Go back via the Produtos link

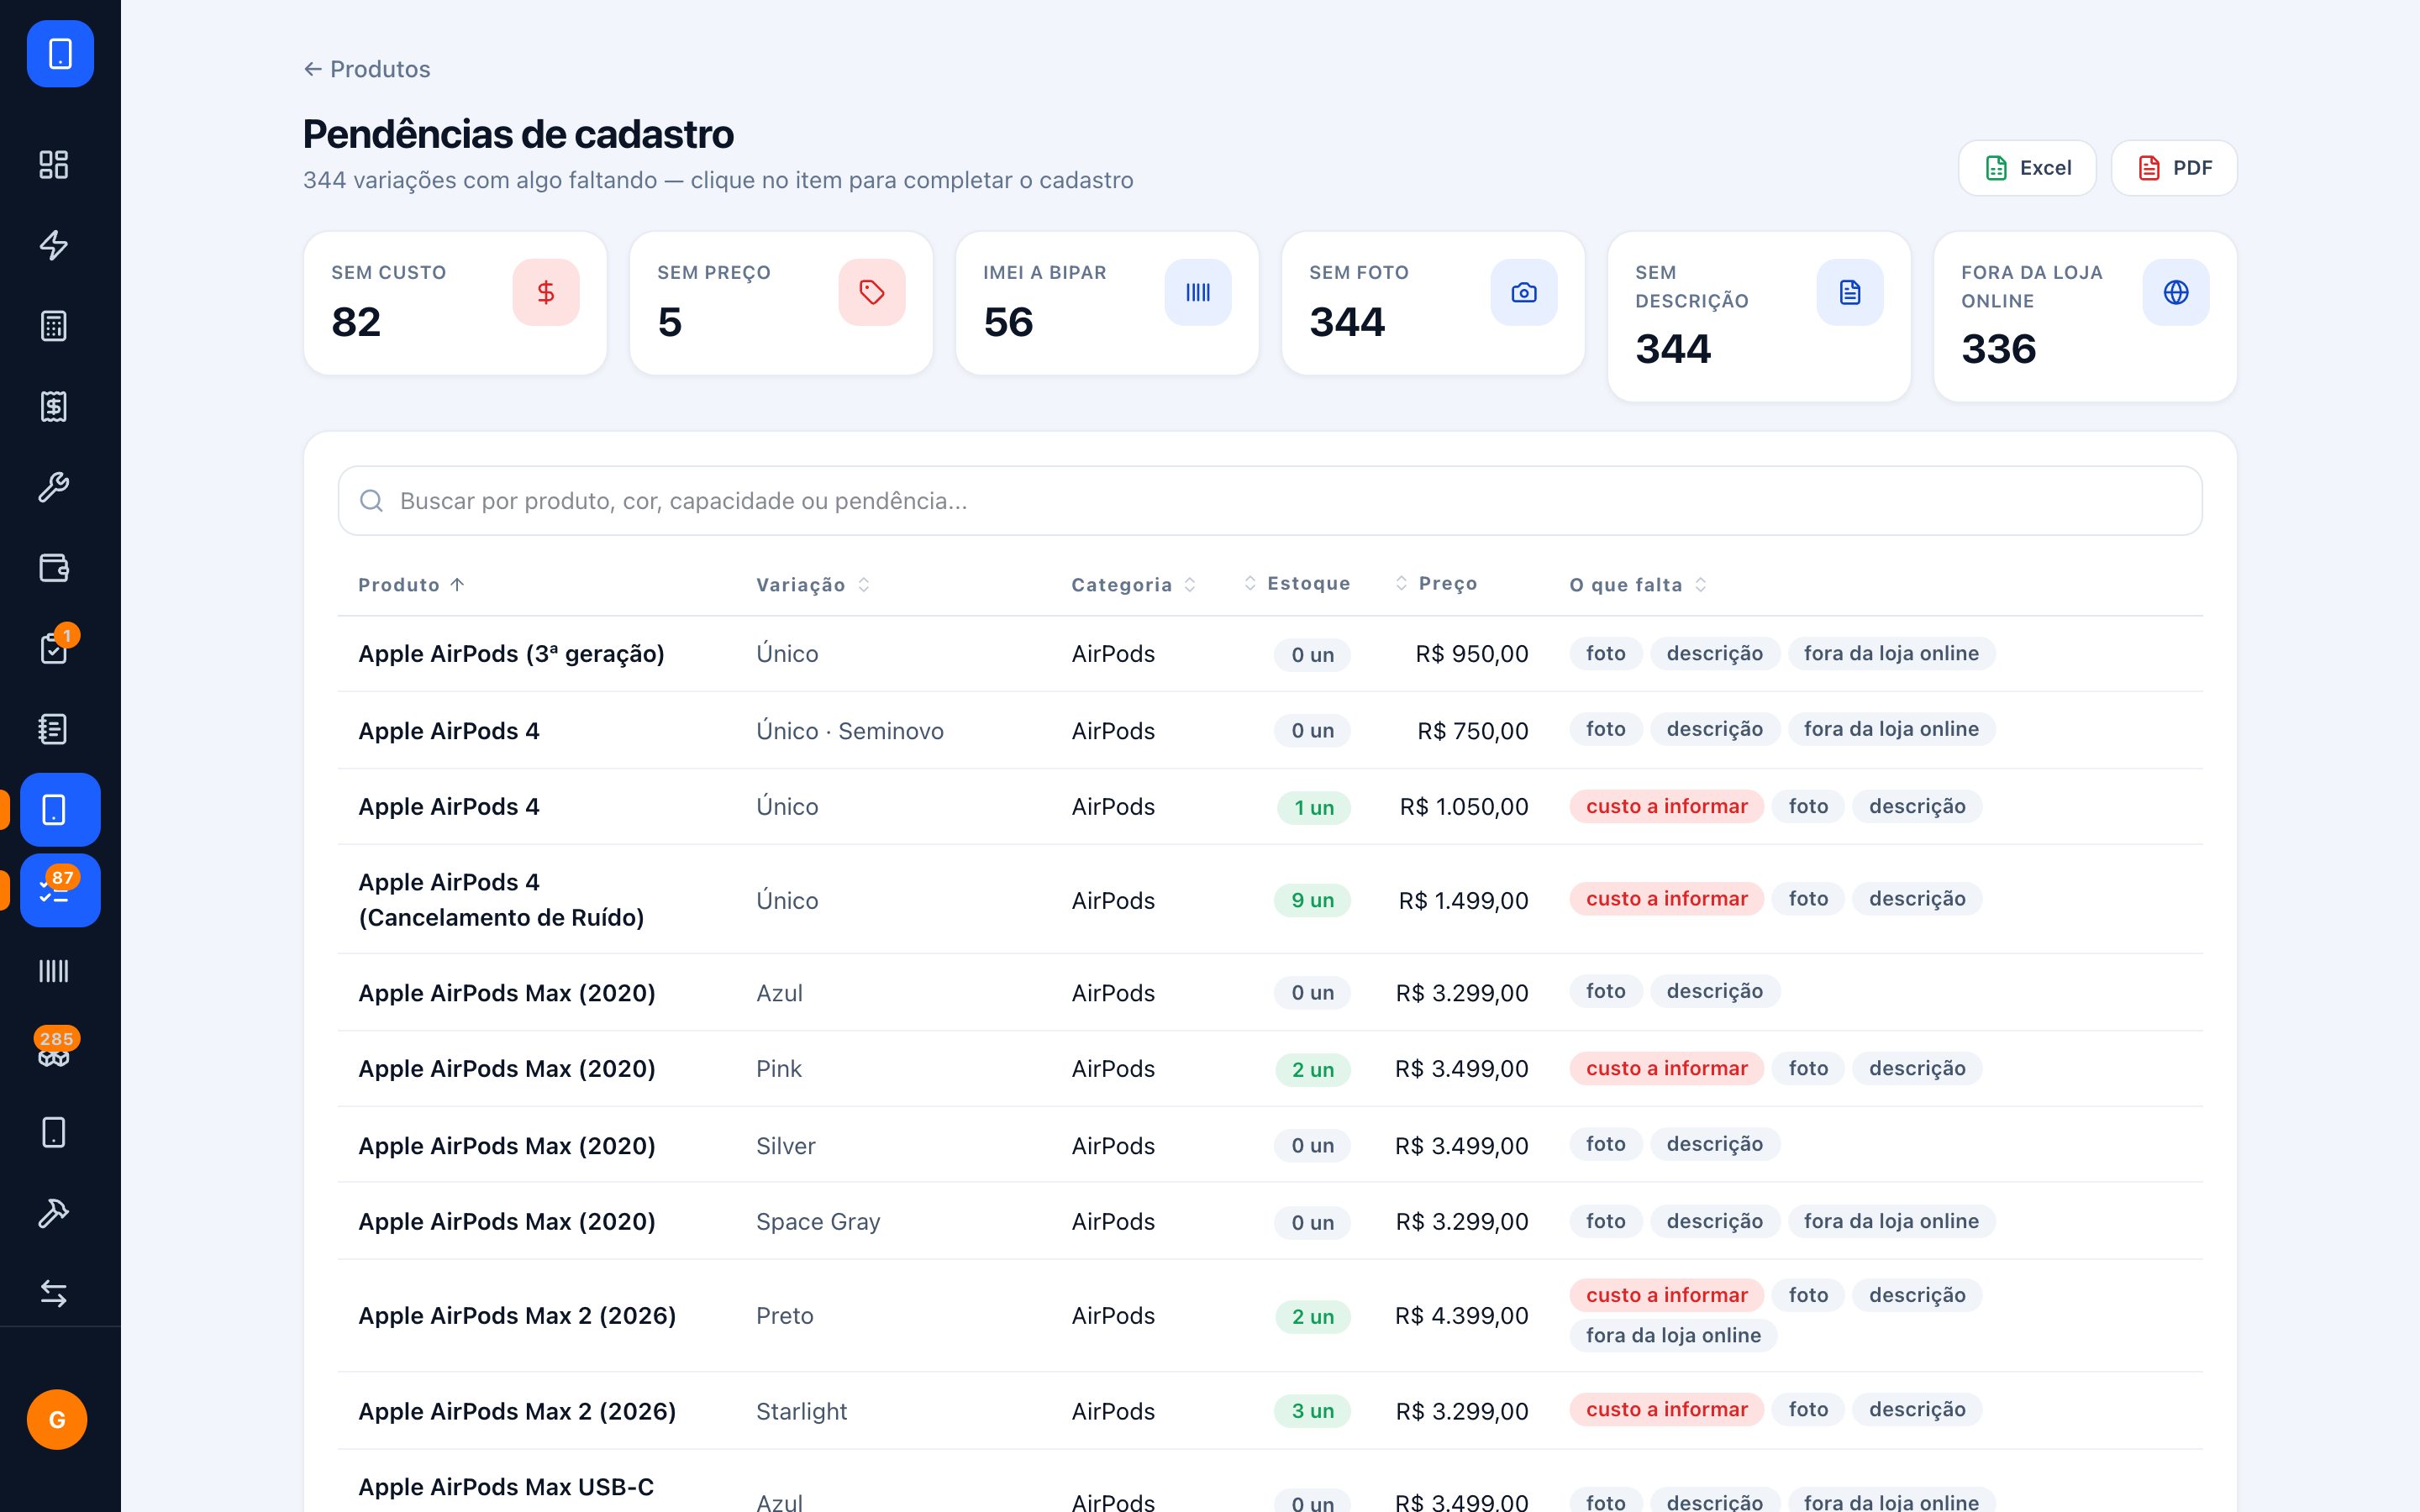(367, 69)
